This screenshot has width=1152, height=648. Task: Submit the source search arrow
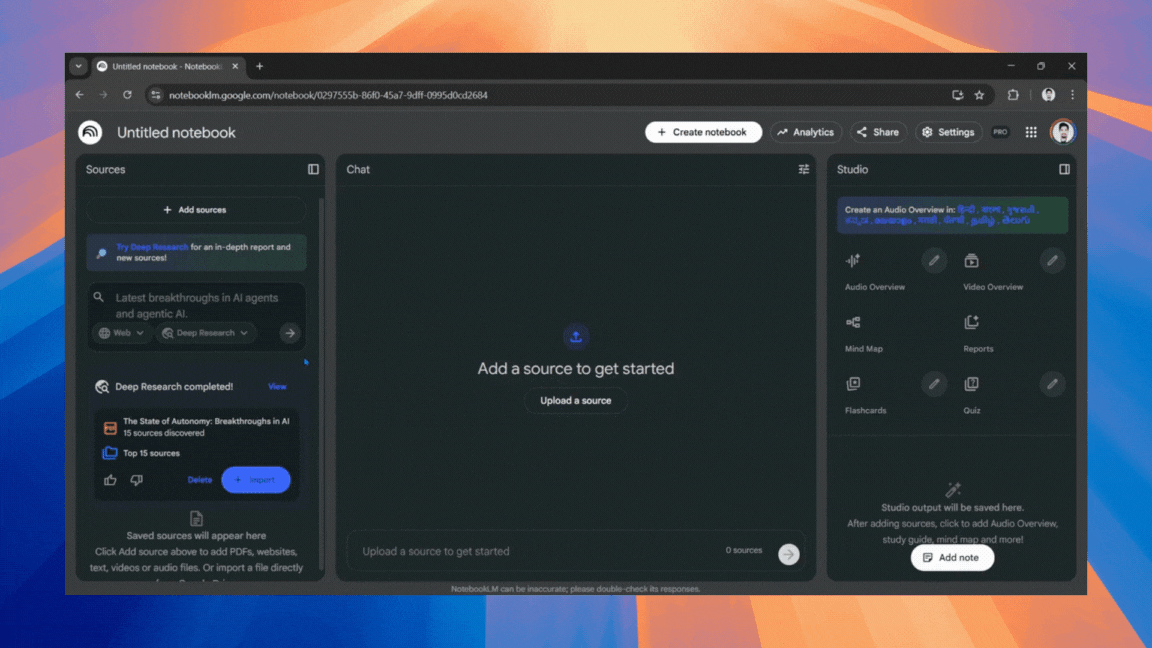pyautogui.click(x=290, y=333)
